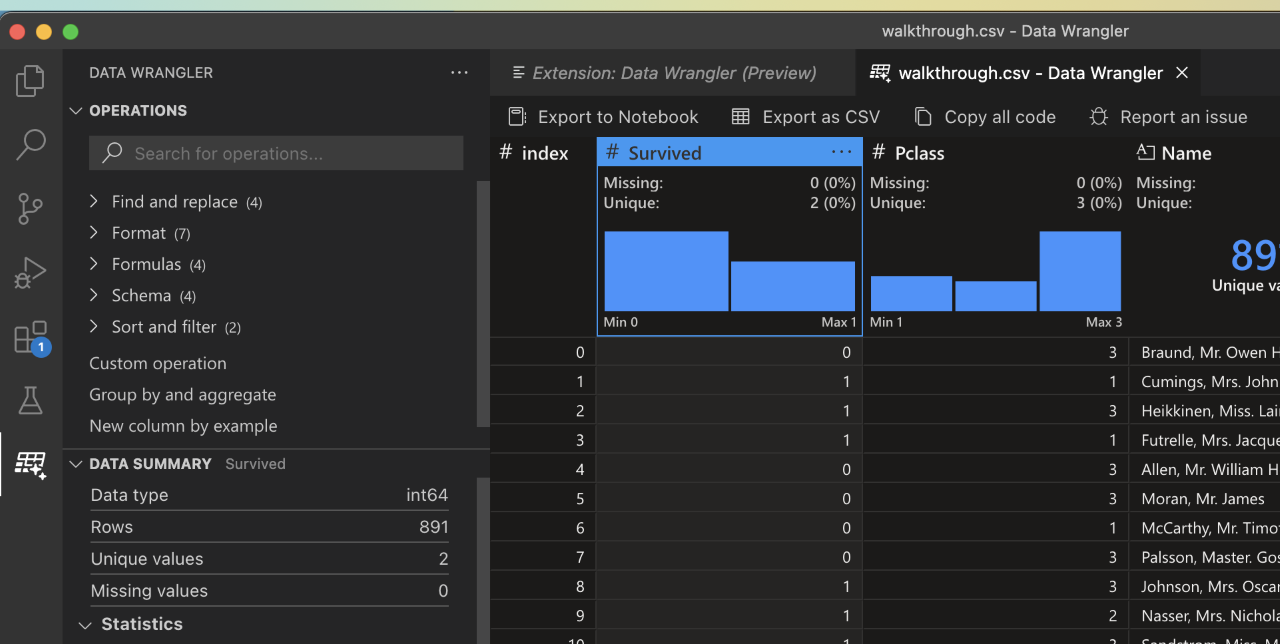Open the Survived column options menu
The height and width of the screenshot is (644, 1280).
pos(843,151)
